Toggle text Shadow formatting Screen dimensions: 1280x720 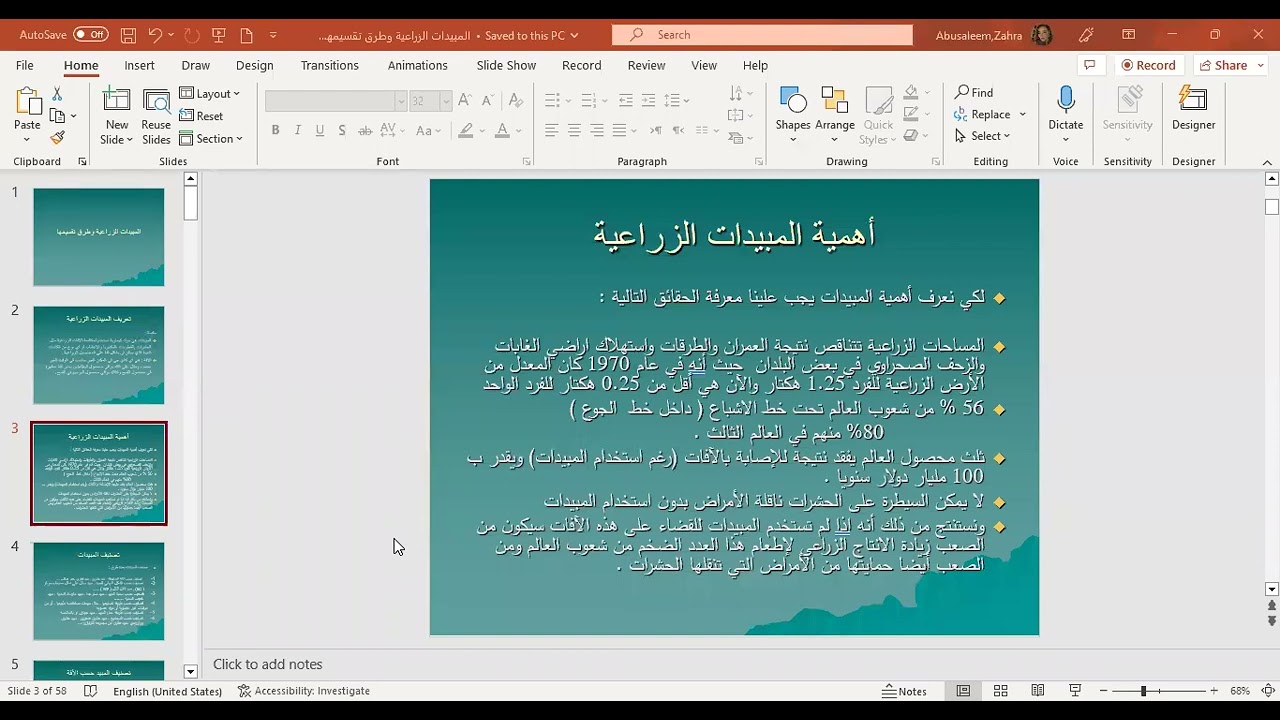click(342, 131)
